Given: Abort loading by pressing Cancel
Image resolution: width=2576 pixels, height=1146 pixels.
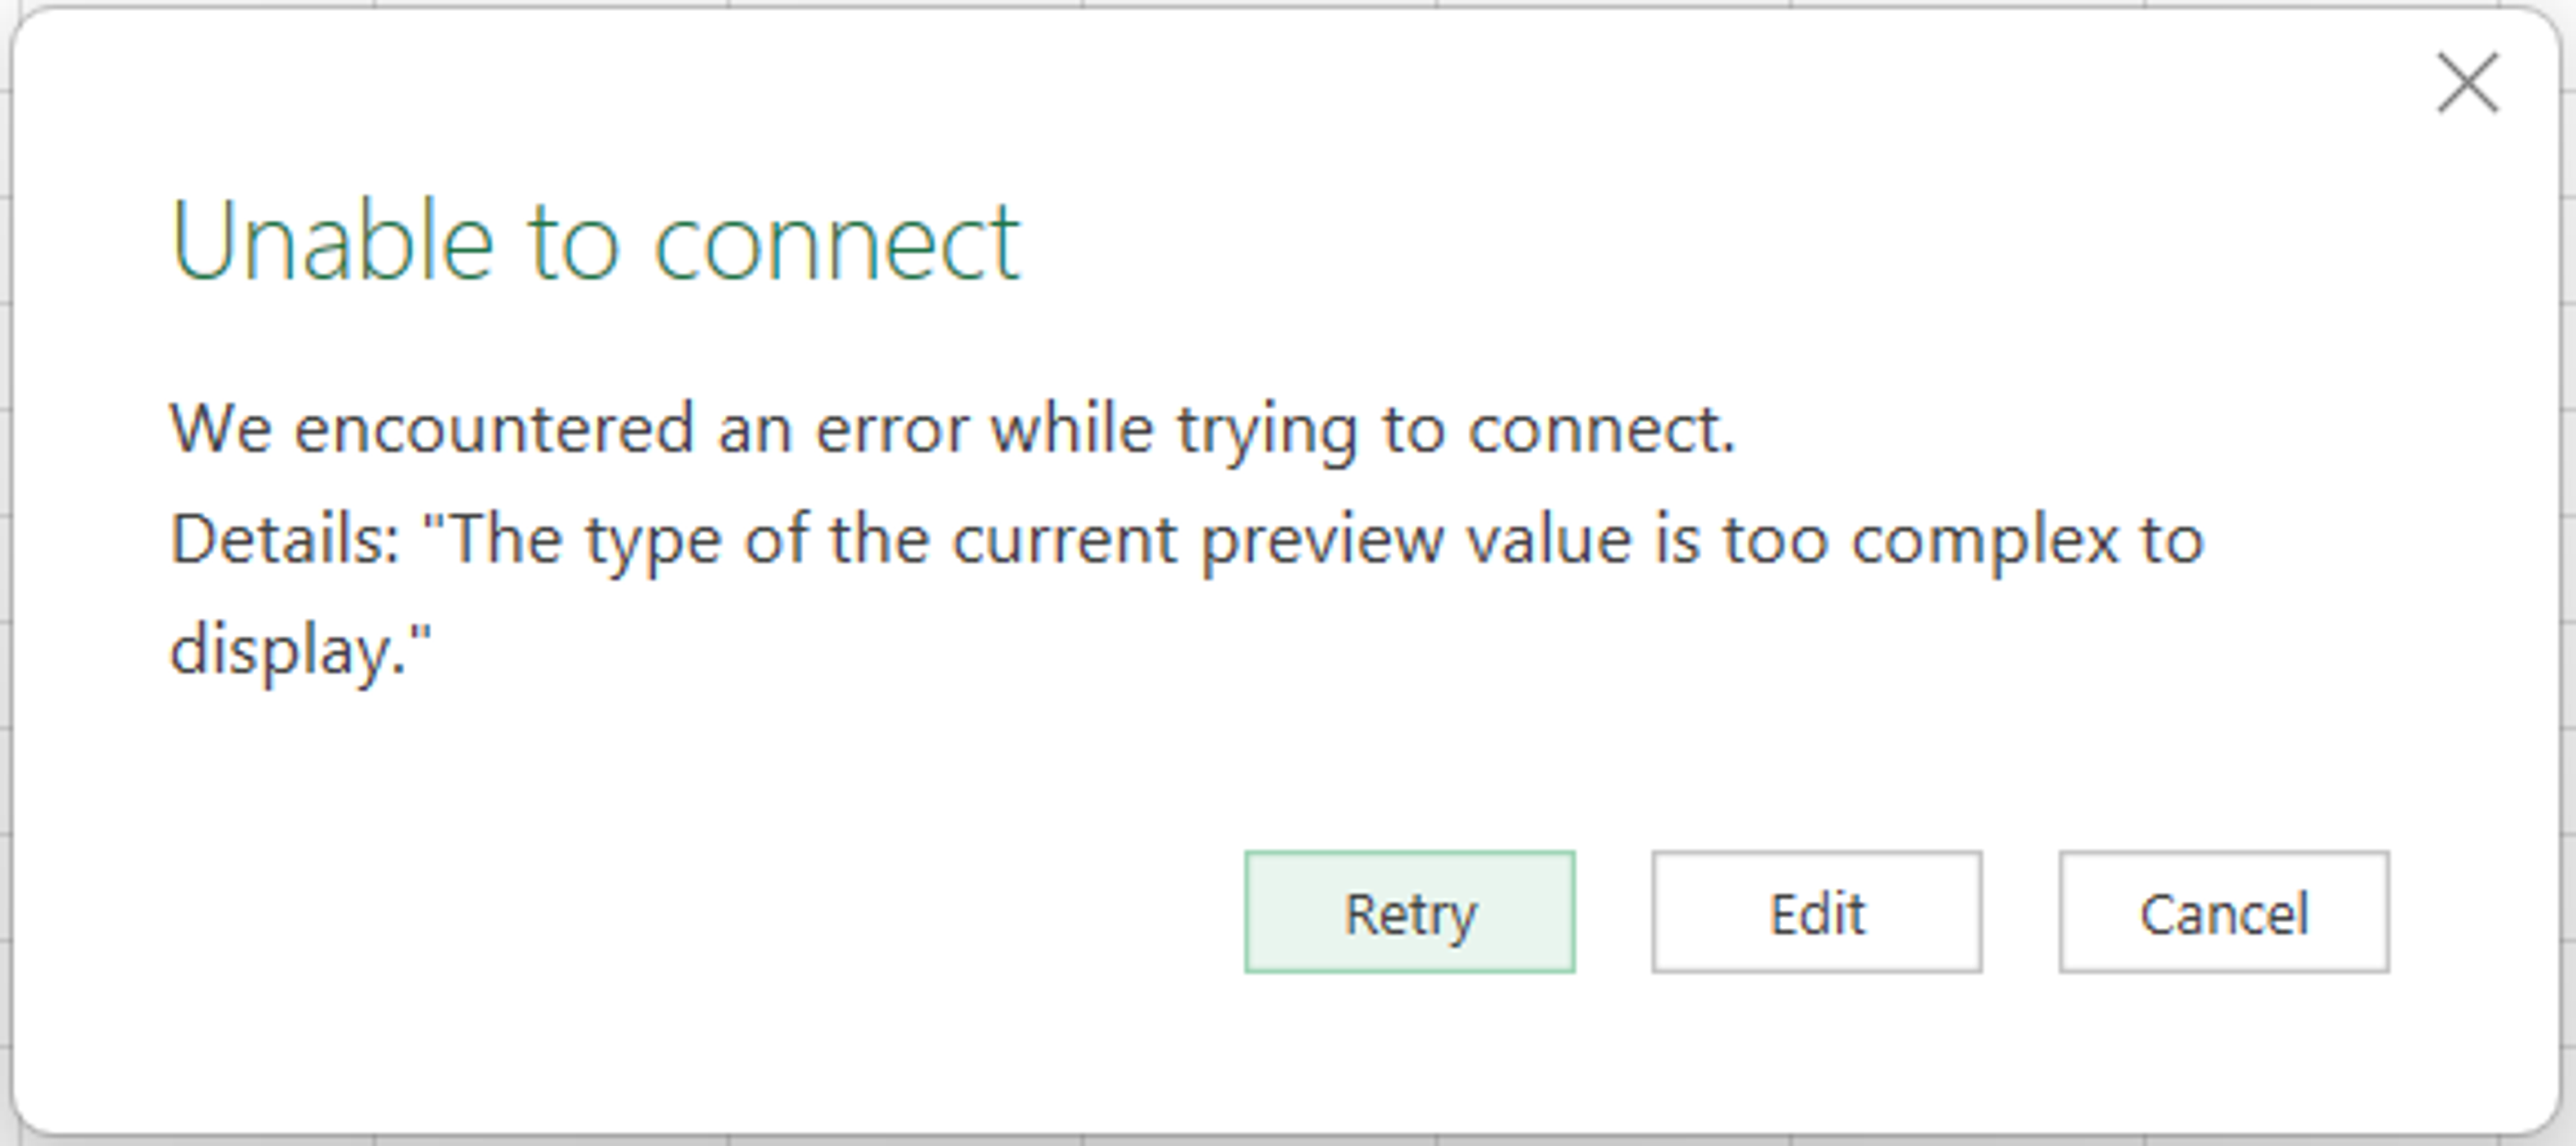Looking at the screenshot, I should coord(2224,912).
